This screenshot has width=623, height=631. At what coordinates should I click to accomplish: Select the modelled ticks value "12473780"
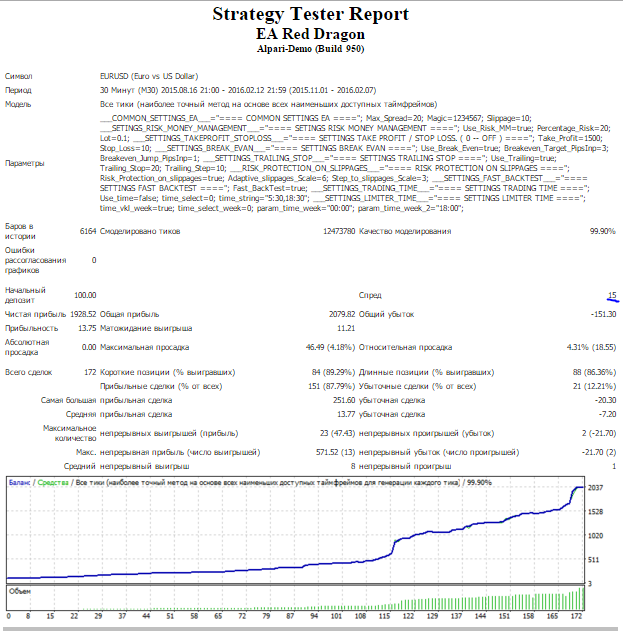[x=339, y=231]
